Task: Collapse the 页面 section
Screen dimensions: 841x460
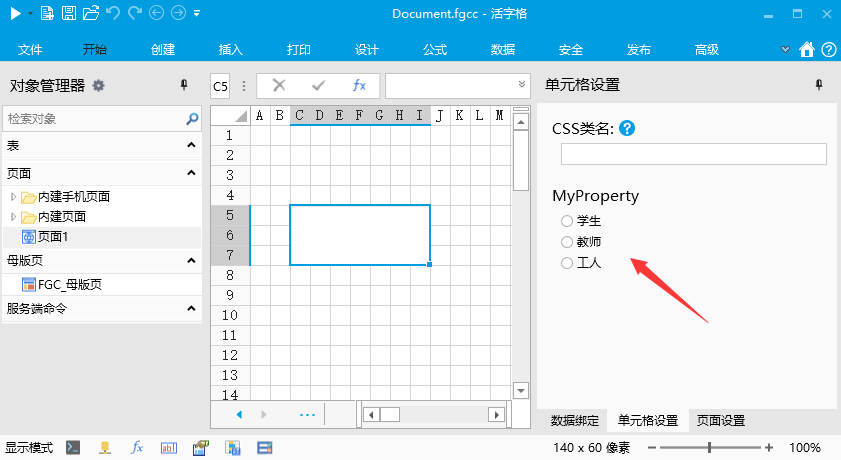Action: [x=191, y=173]
